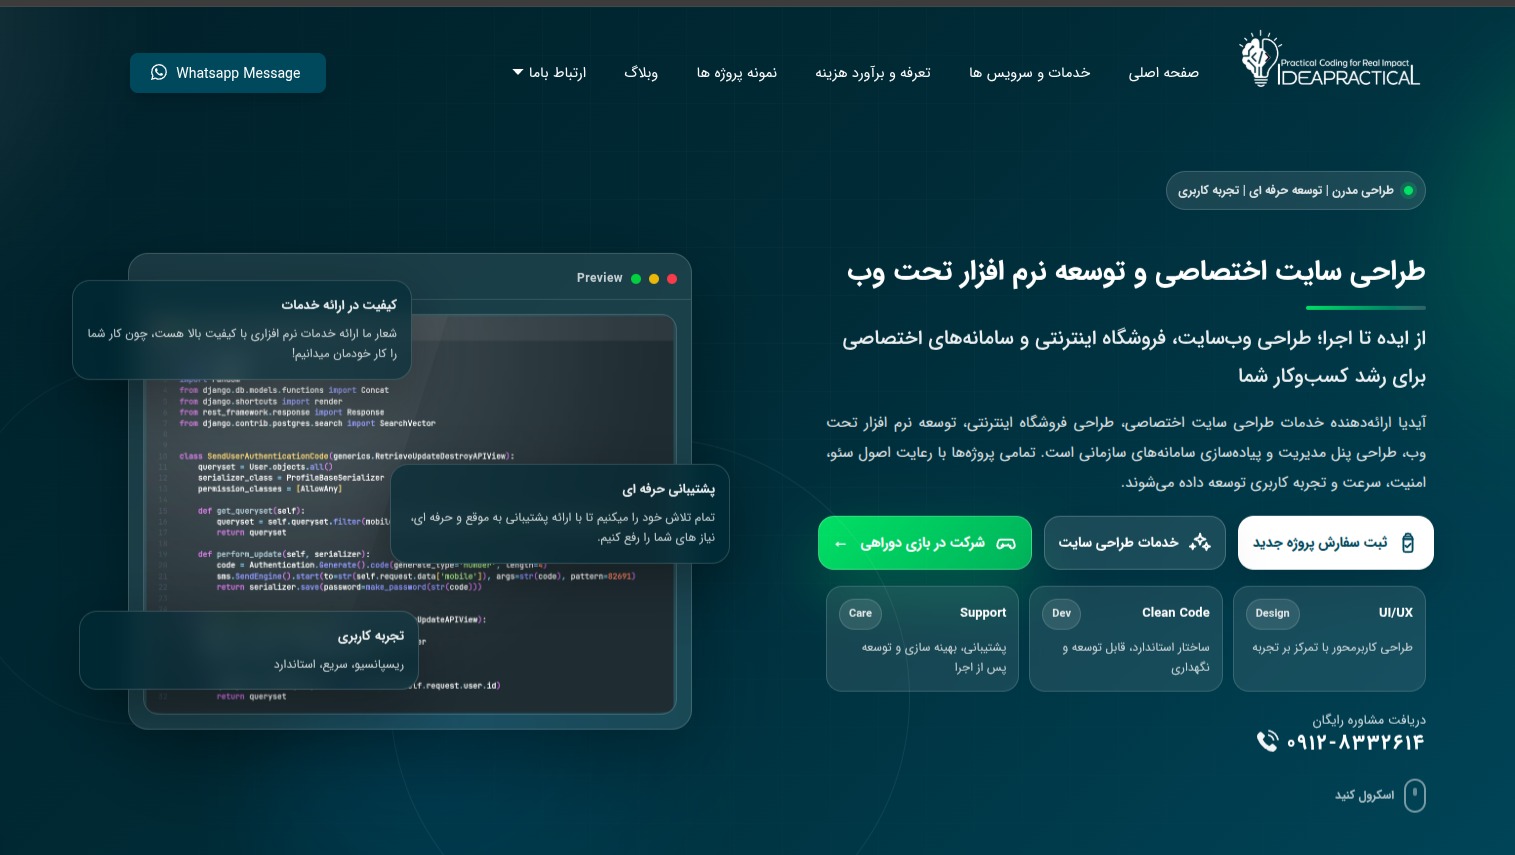Screen dimensions: 1515x855
Task: Click the Whatsapp Message button
Action: tap(228, 73)
